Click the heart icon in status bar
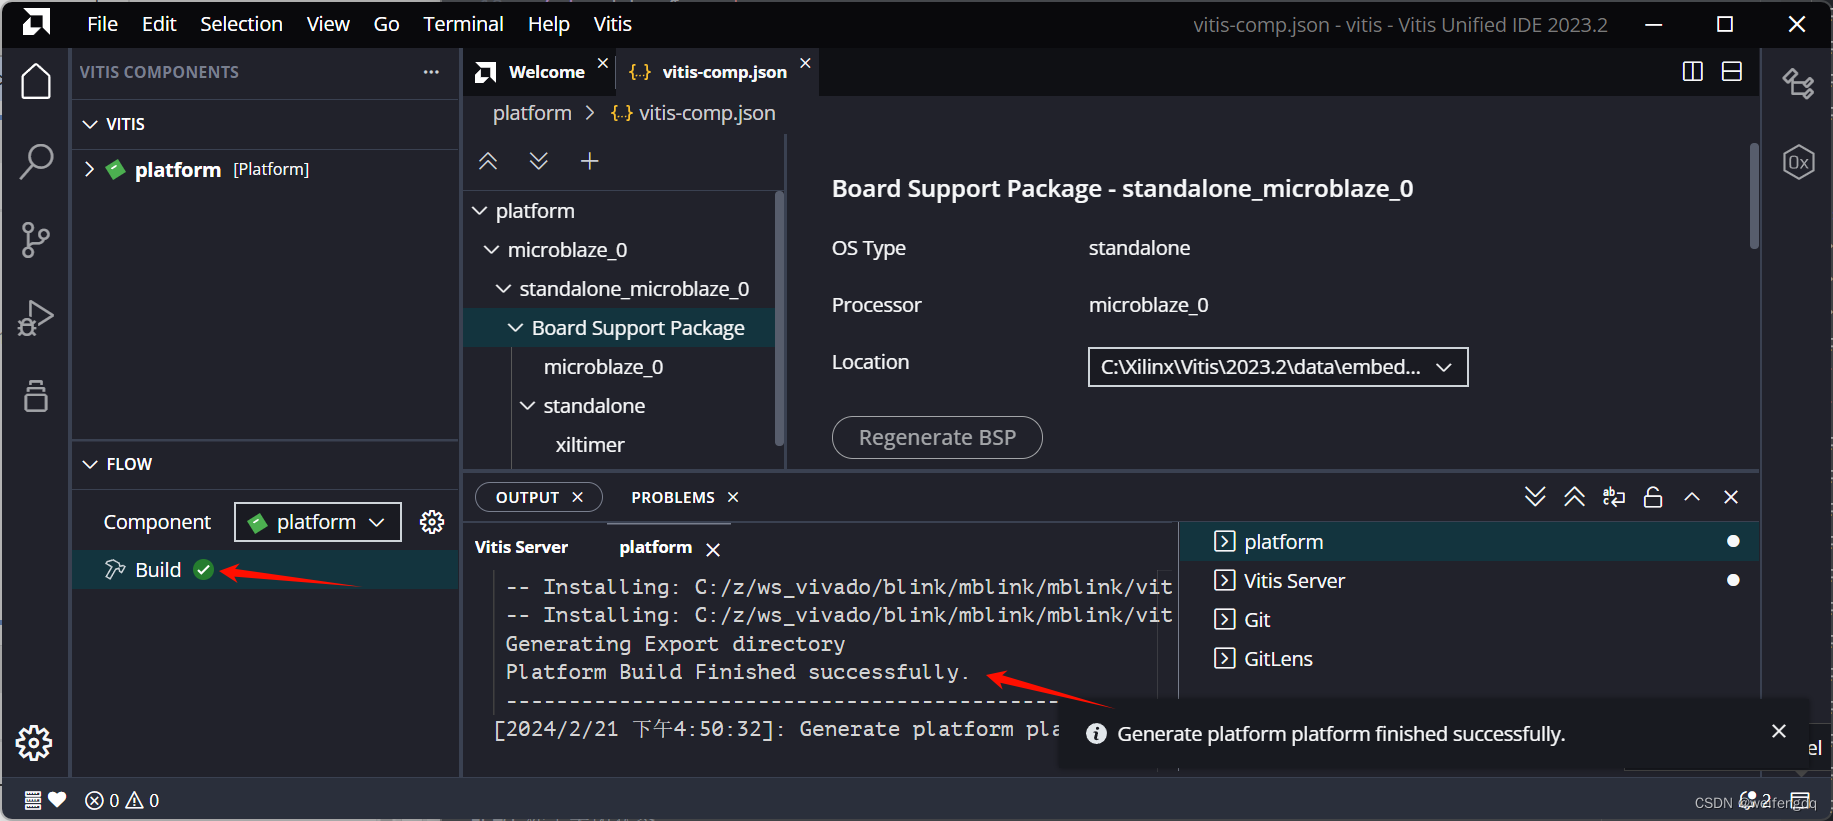Viewport: 1833px width, 821px height. pyautogui.click(x=57, y=800)
